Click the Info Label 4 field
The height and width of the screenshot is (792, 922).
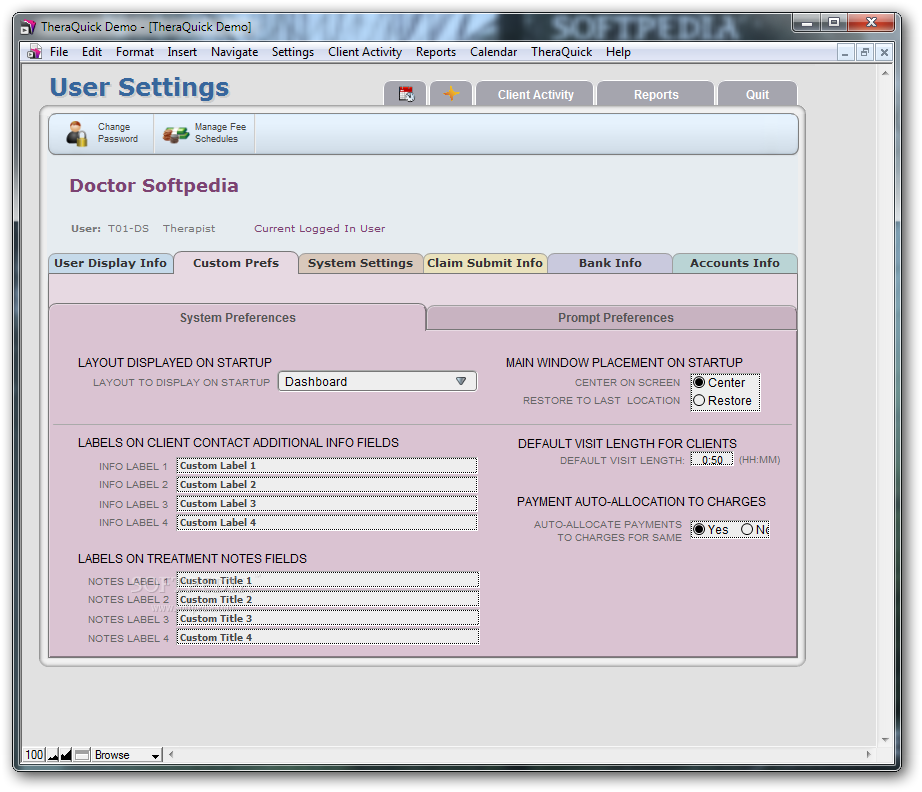pyautogui.click(x=327, y=522)
